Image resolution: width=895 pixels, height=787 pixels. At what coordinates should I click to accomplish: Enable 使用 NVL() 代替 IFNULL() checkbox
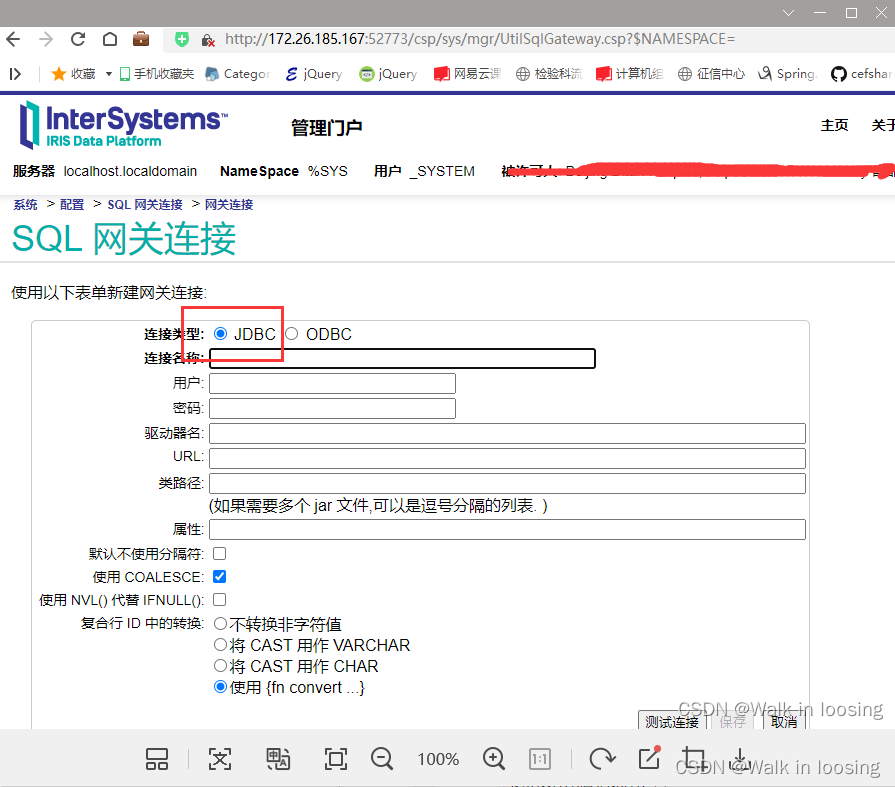coord(218,599)
